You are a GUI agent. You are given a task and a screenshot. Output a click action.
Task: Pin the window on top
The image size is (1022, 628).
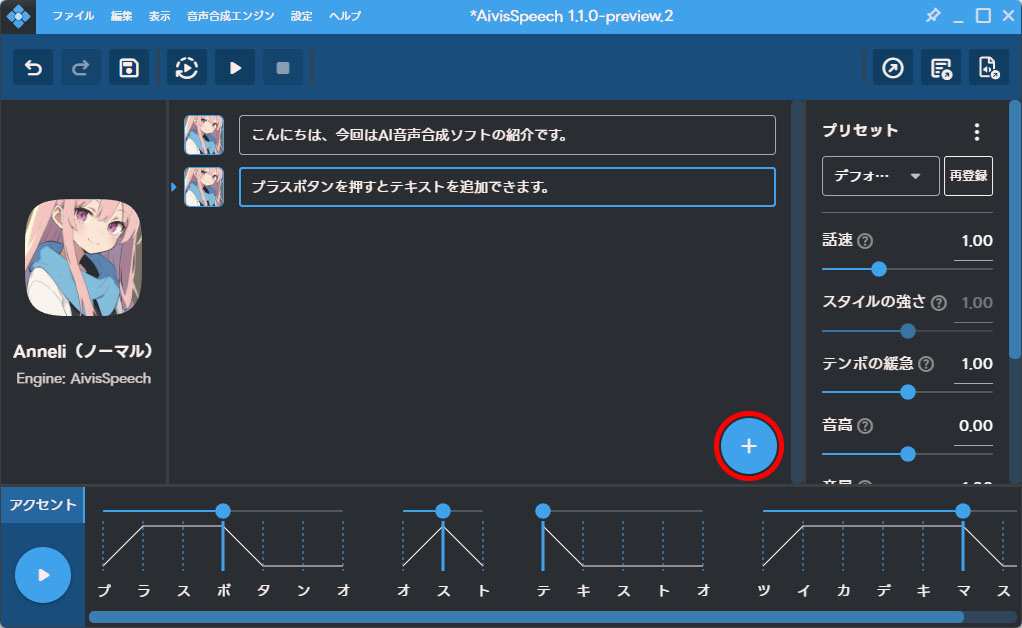point(933,16)
